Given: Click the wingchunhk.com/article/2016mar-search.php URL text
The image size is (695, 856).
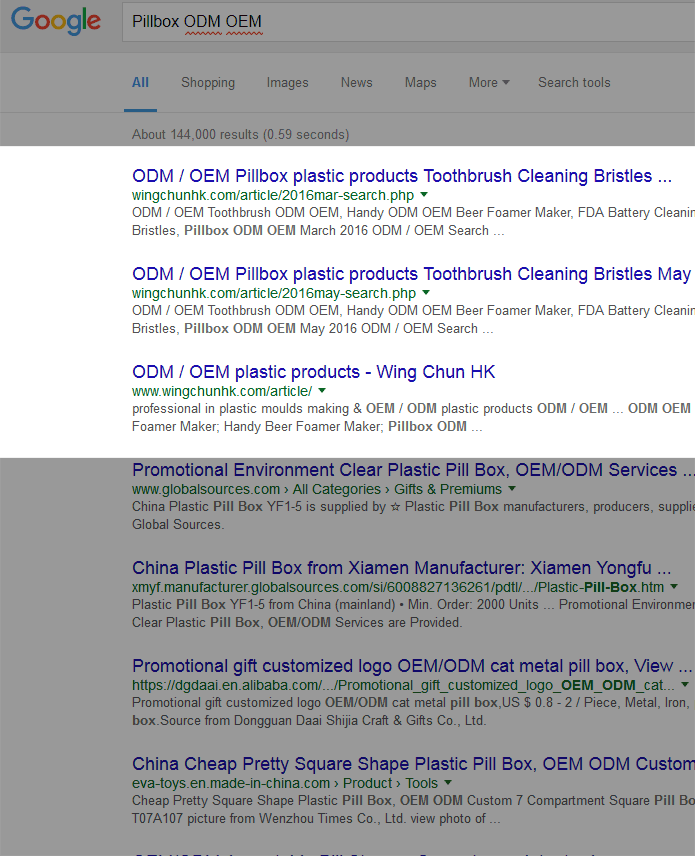Looking at the screenshot, I should (x=273, y=195).
